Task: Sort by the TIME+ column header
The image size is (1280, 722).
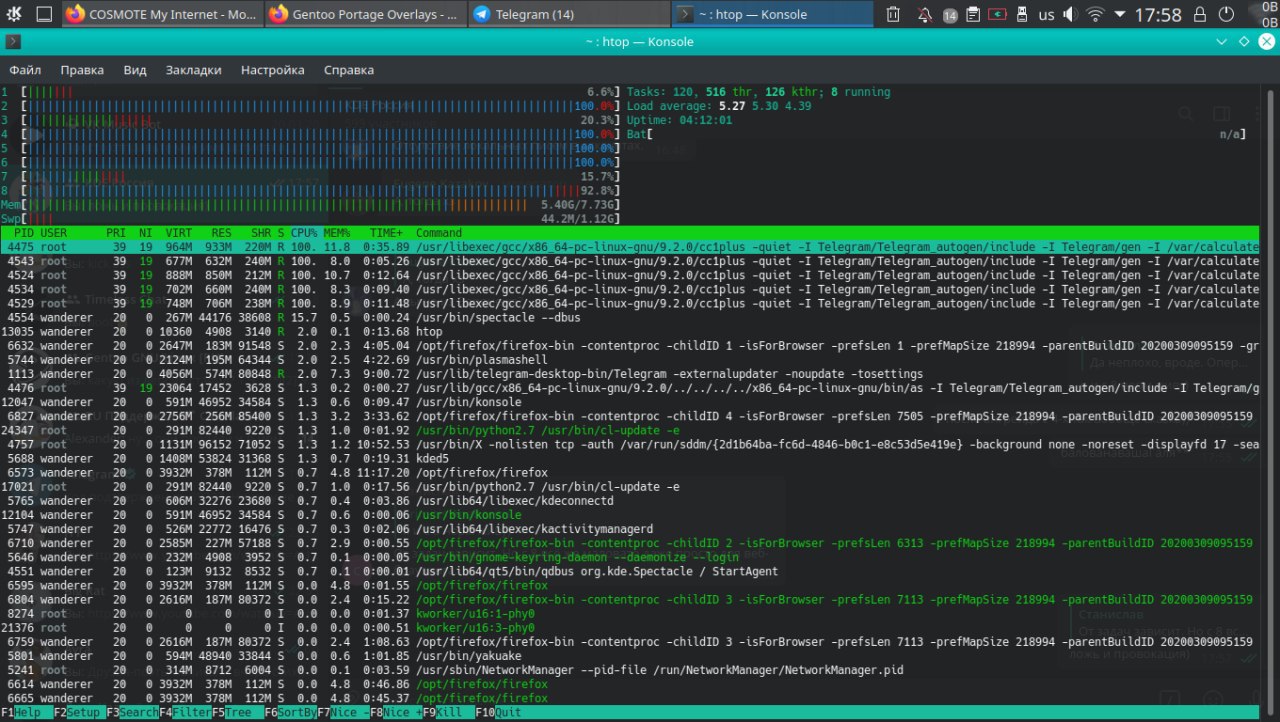Action: coord(386,233)
